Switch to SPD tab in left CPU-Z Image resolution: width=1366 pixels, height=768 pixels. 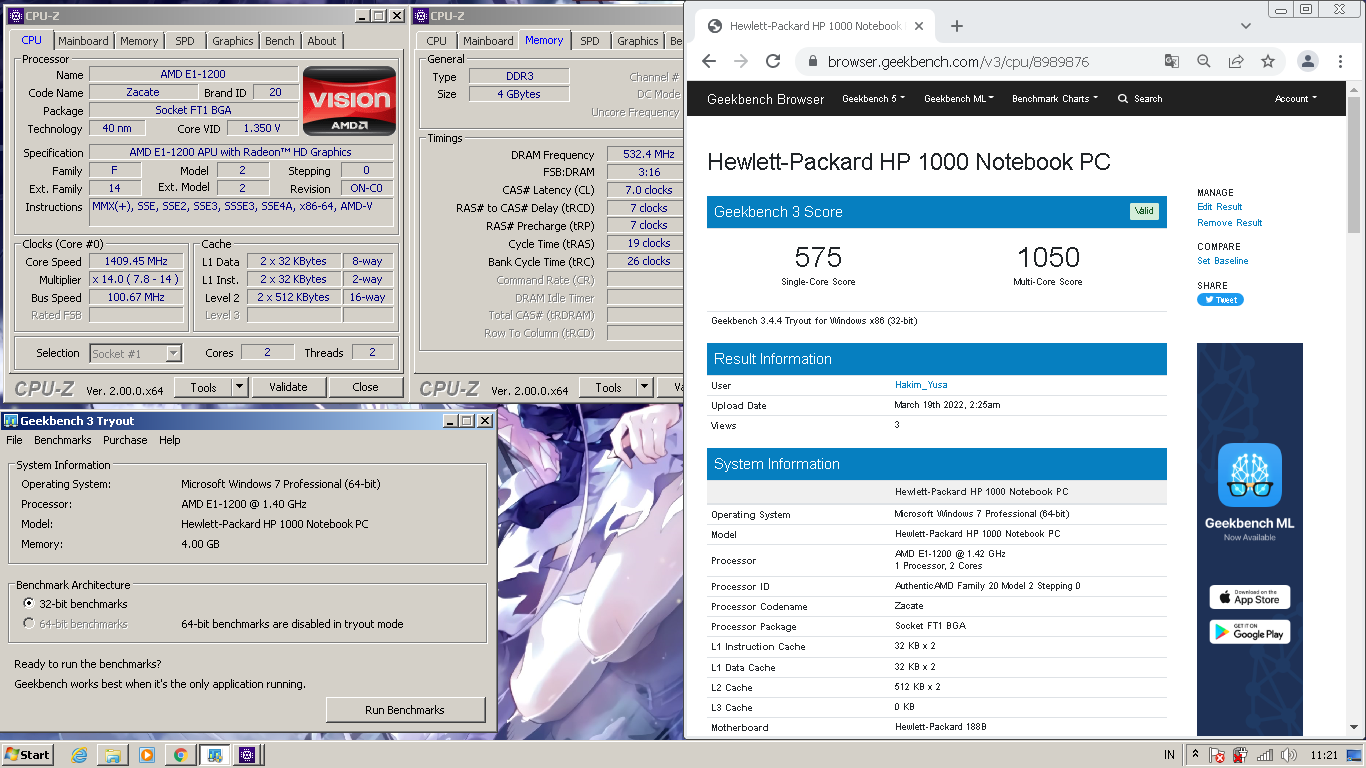click(x=185, y=41)
